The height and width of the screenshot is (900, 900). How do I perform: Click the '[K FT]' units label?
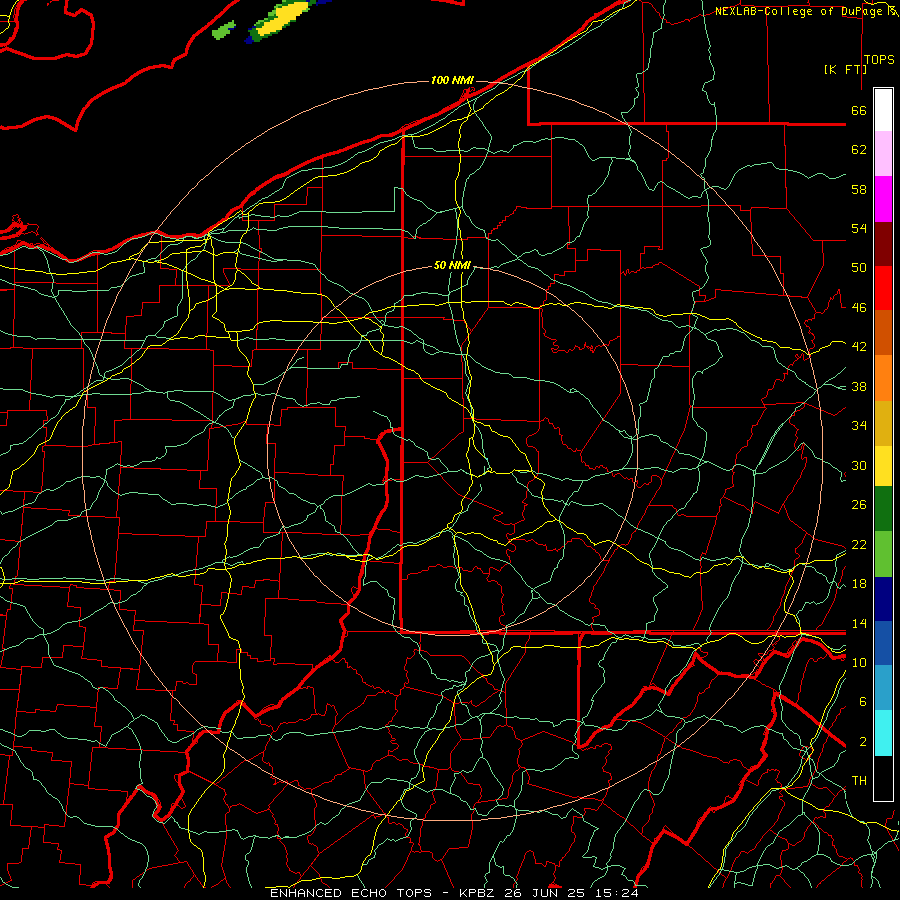(845, 69)
